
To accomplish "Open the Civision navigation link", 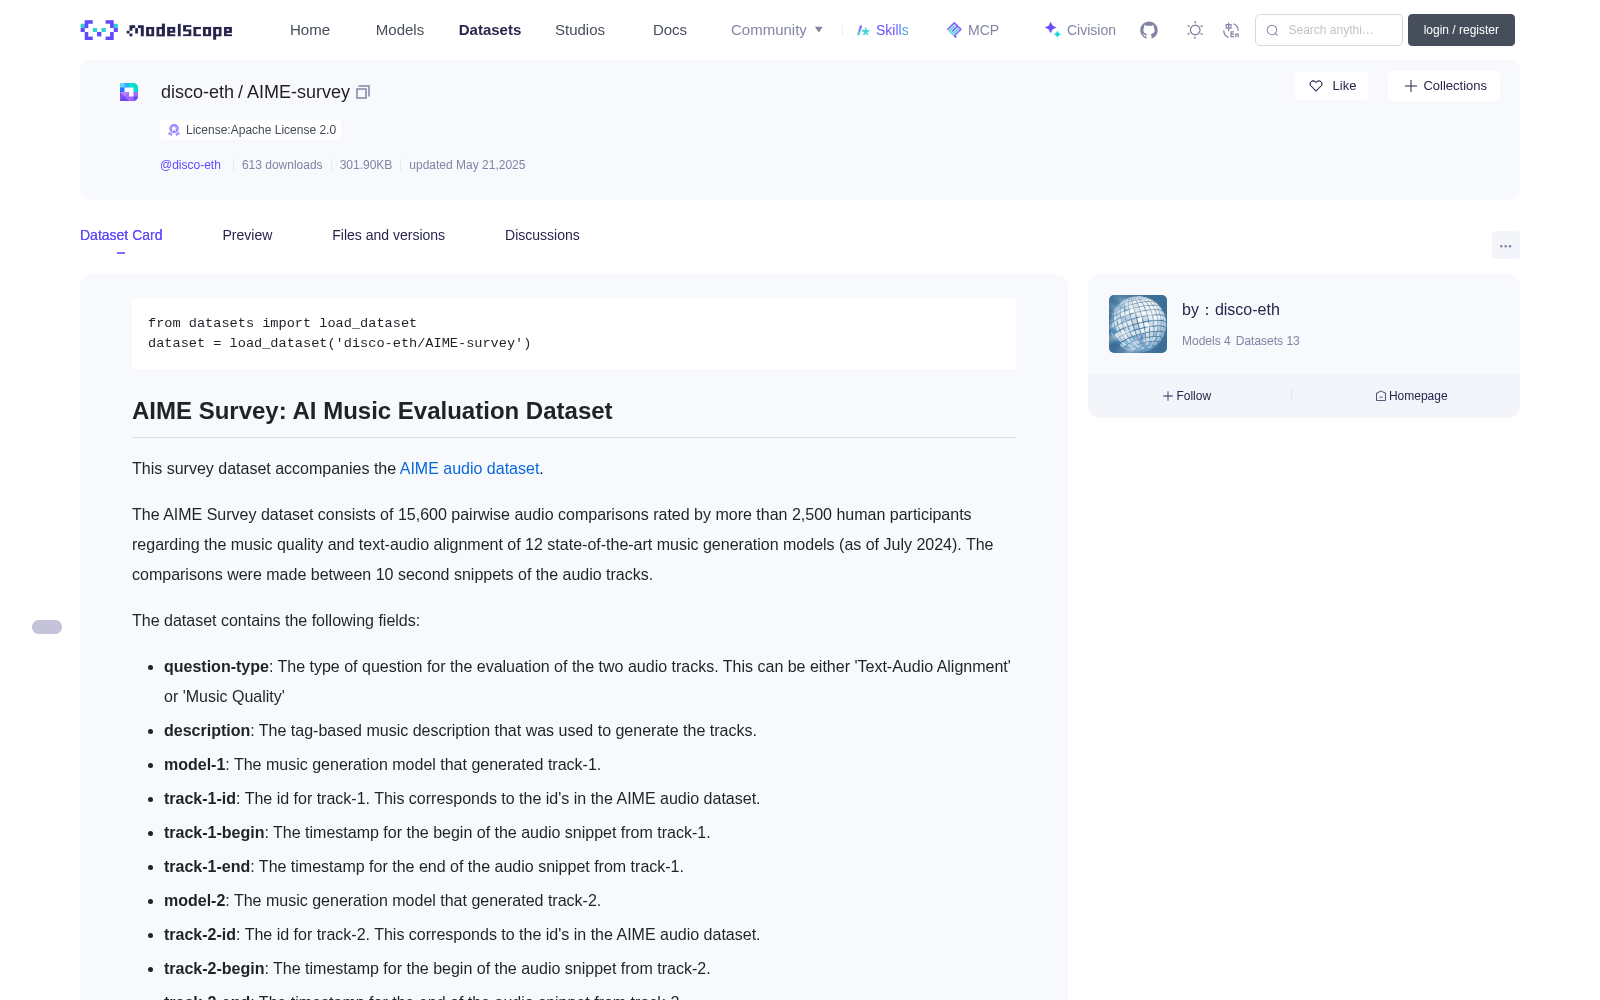I will click(1080, 30).
